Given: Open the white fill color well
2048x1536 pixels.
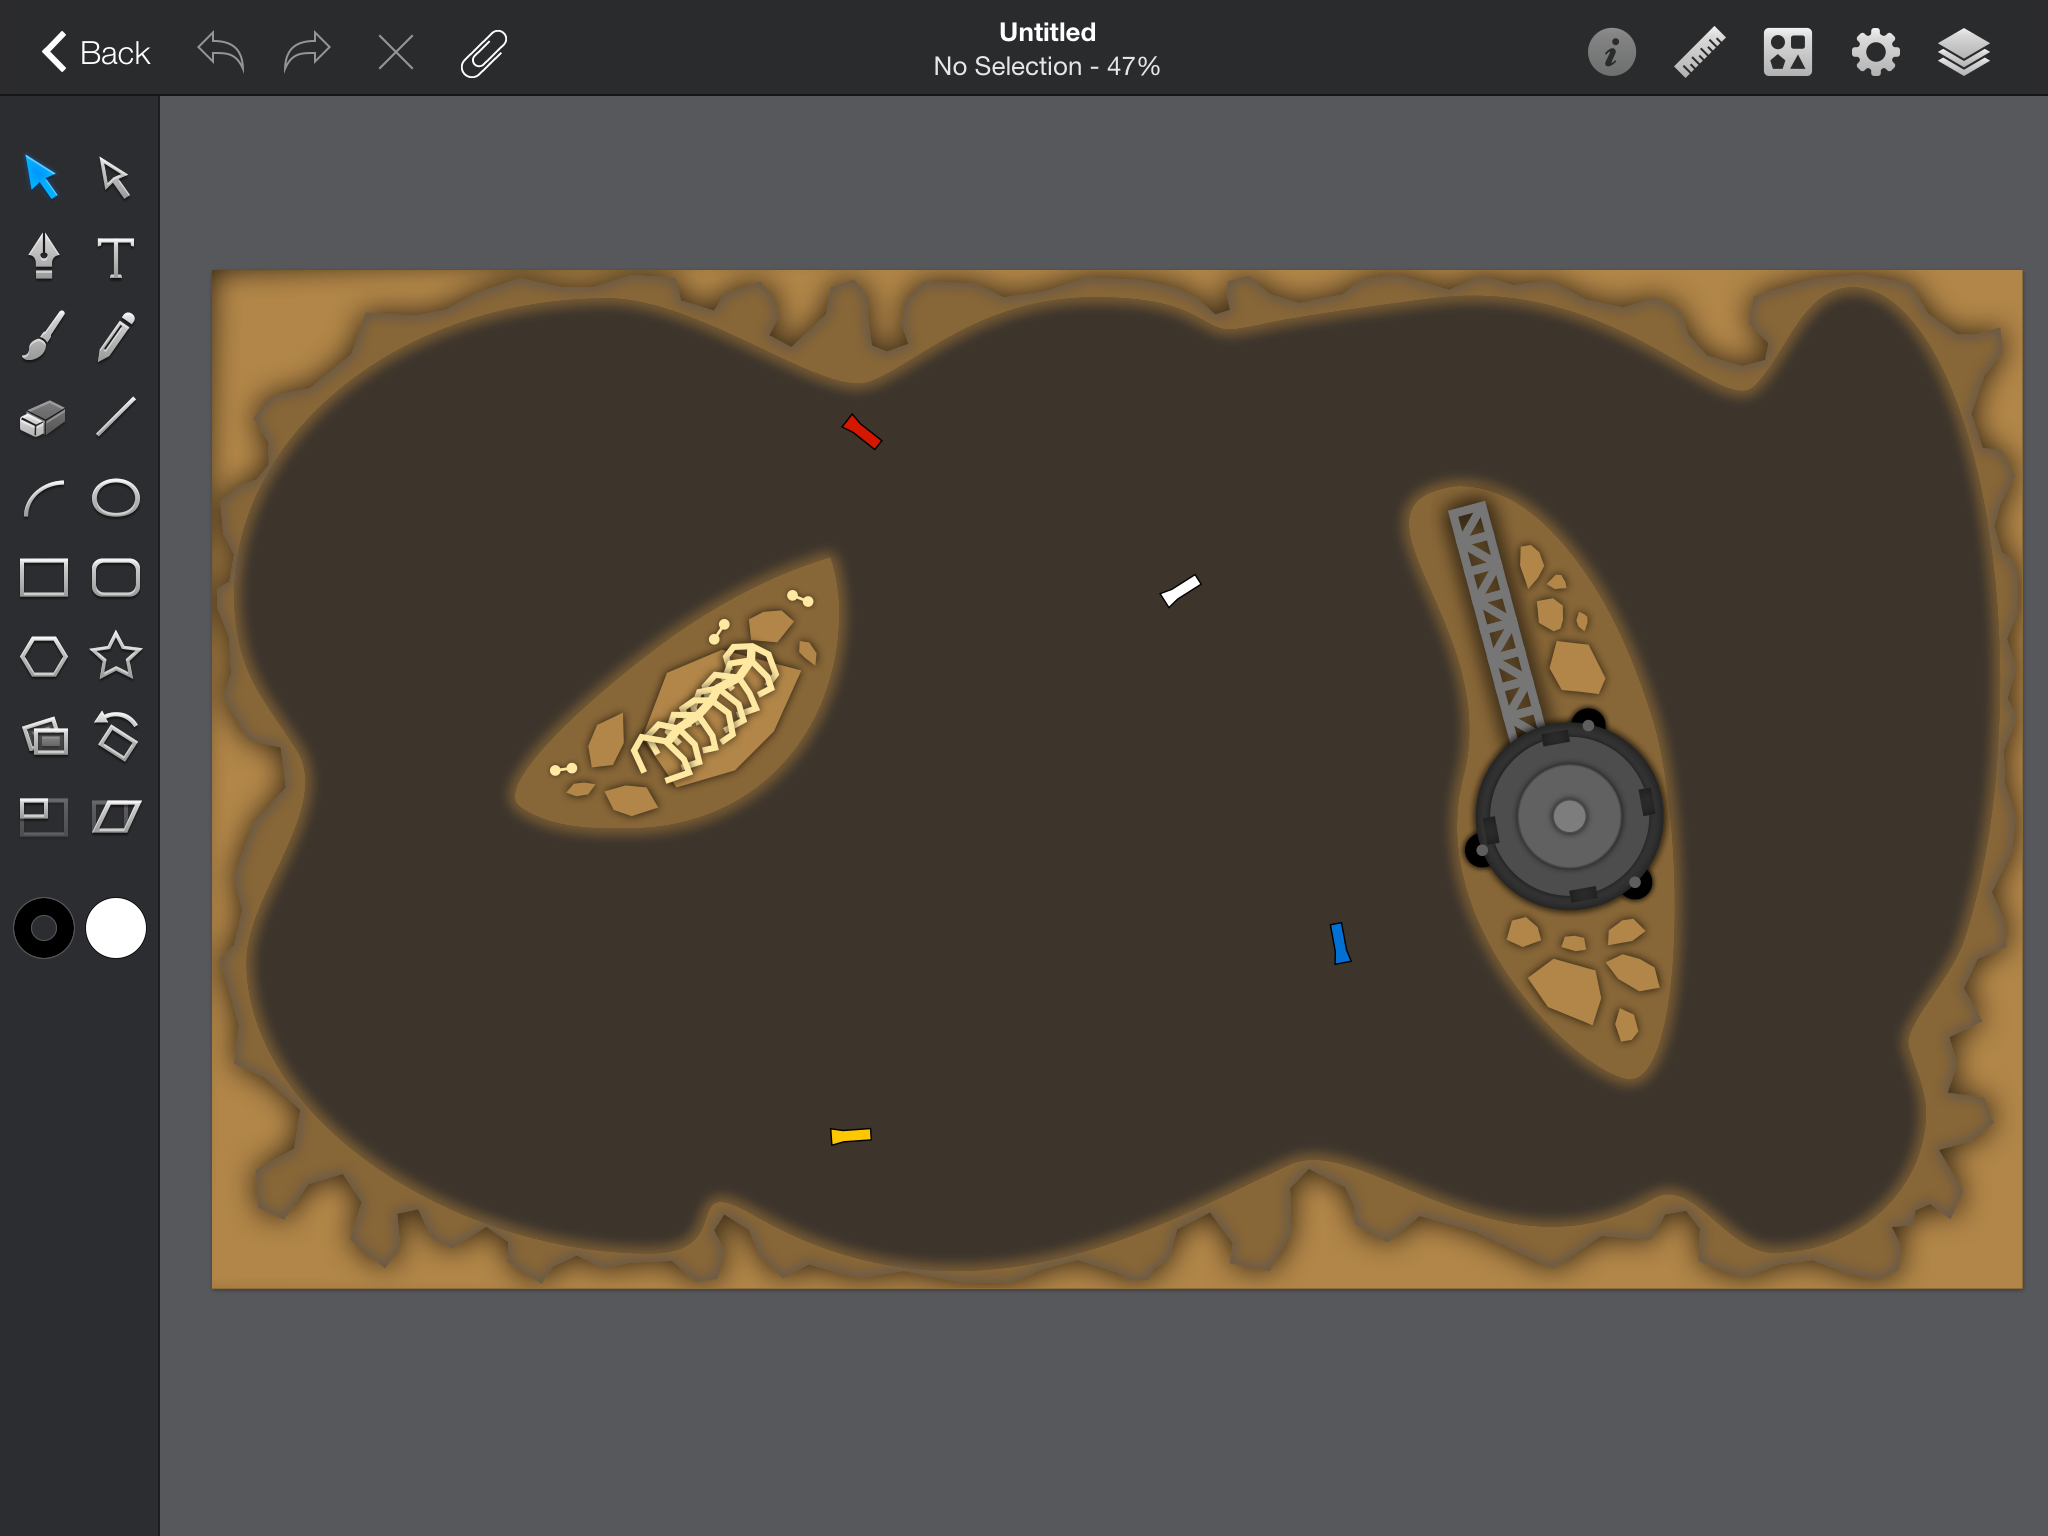Looking at the screenshot, I should click(x=116, y=928).
